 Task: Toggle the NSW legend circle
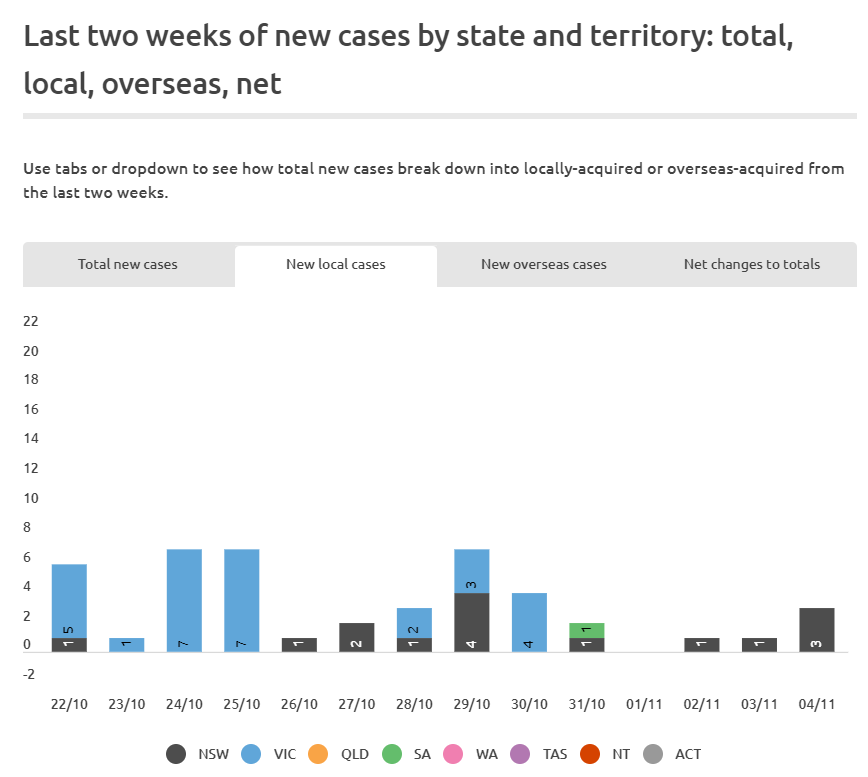tap(178, 754)
